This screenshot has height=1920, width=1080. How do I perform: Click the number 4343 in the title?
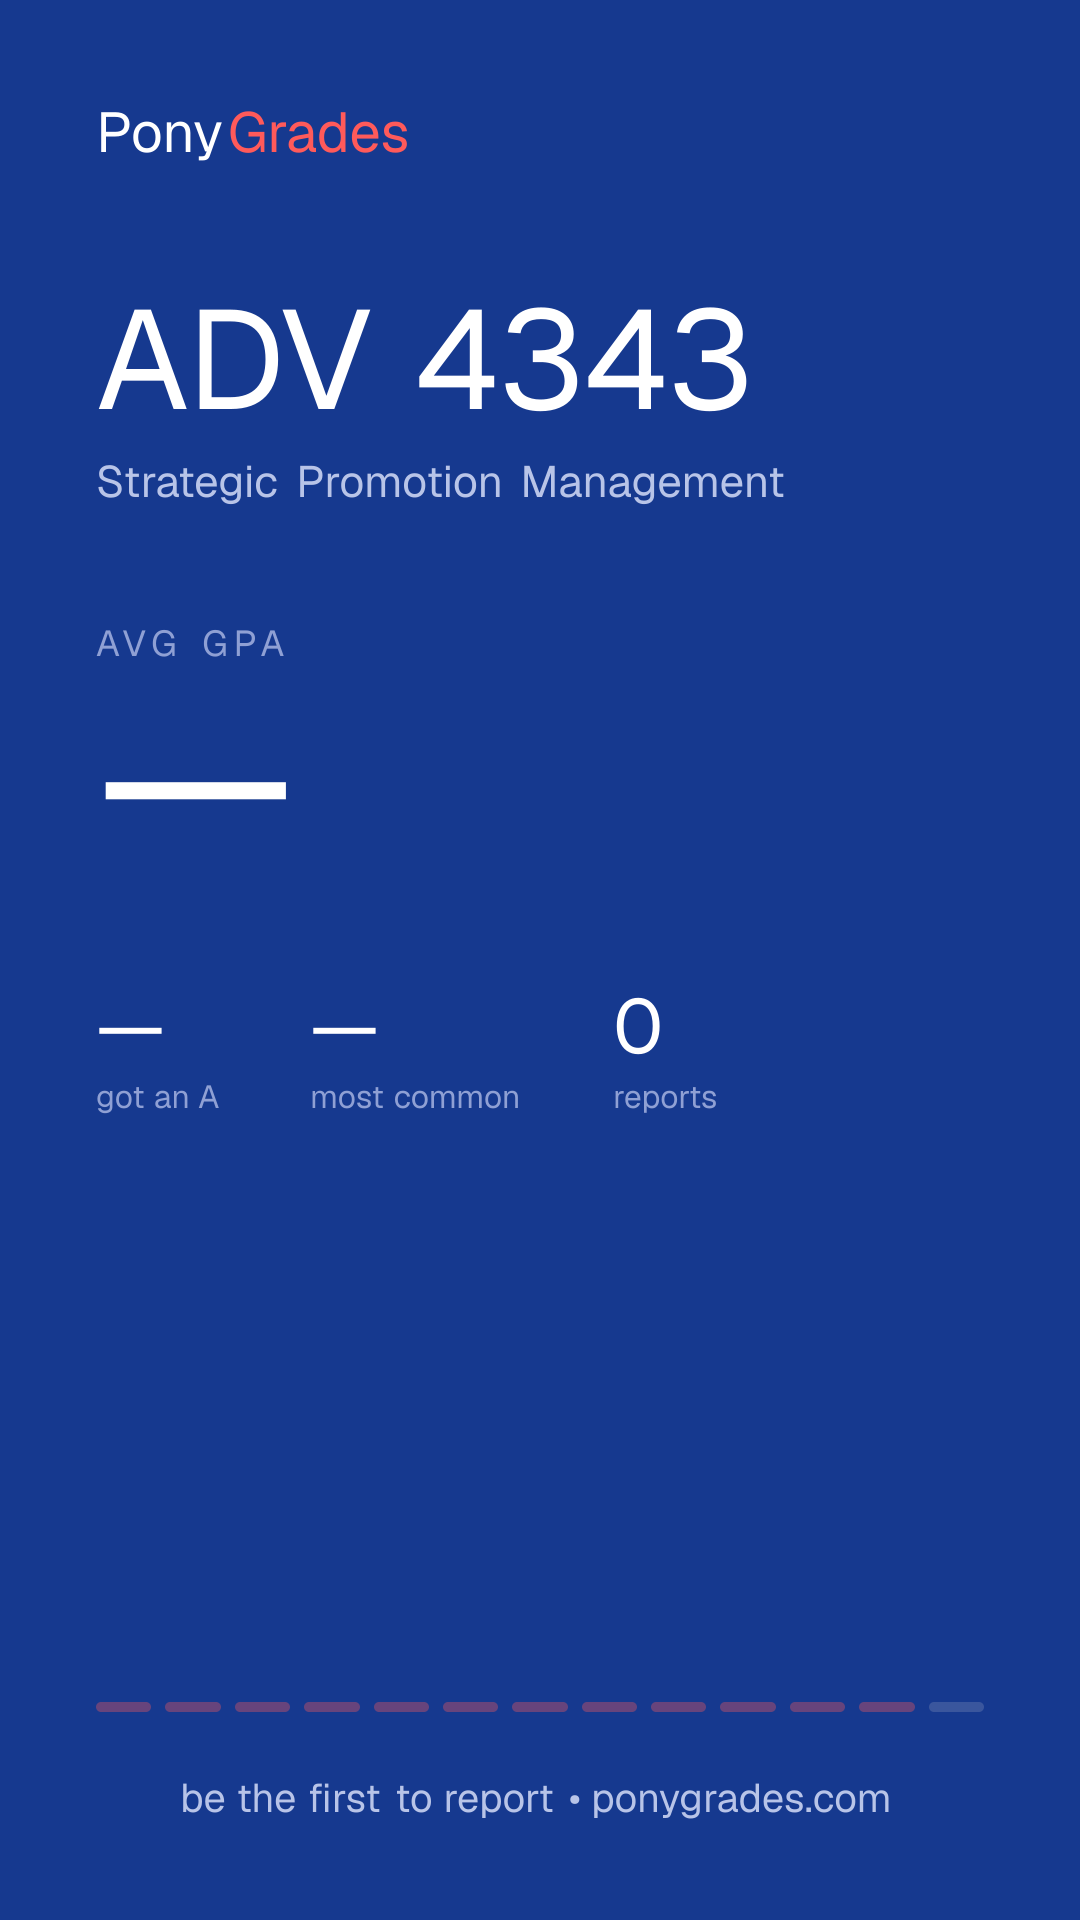[584, 360]
